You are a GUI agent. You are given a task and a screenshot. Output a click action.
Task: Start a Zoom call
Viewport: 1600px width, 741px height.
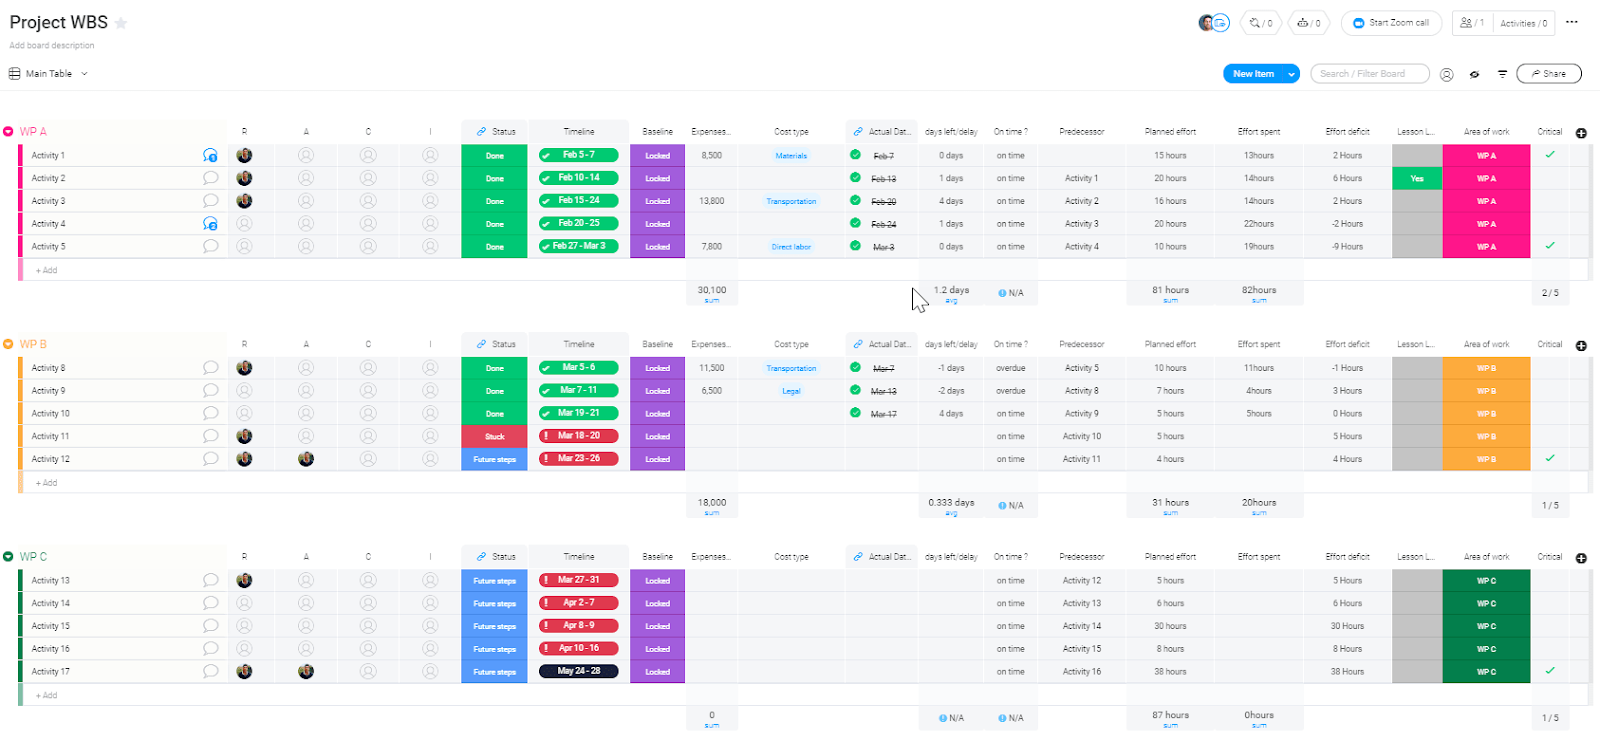(x=1390, y=23)
